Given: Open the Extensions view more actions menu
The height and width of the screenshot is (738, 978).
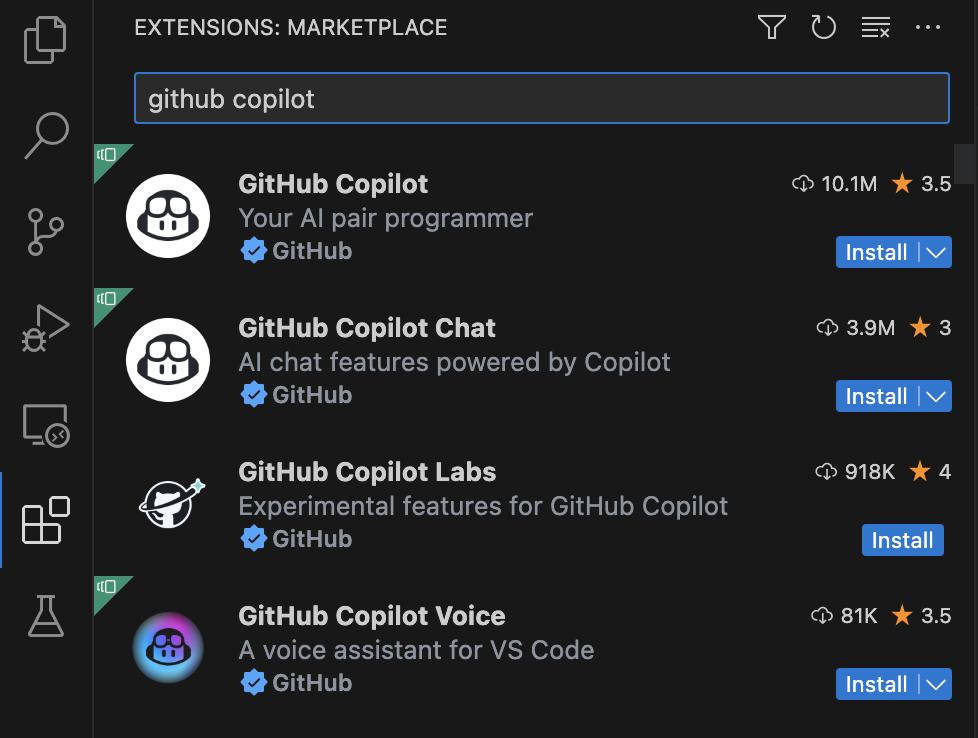Looking at the screenshot, I should (x=928, y=27).
